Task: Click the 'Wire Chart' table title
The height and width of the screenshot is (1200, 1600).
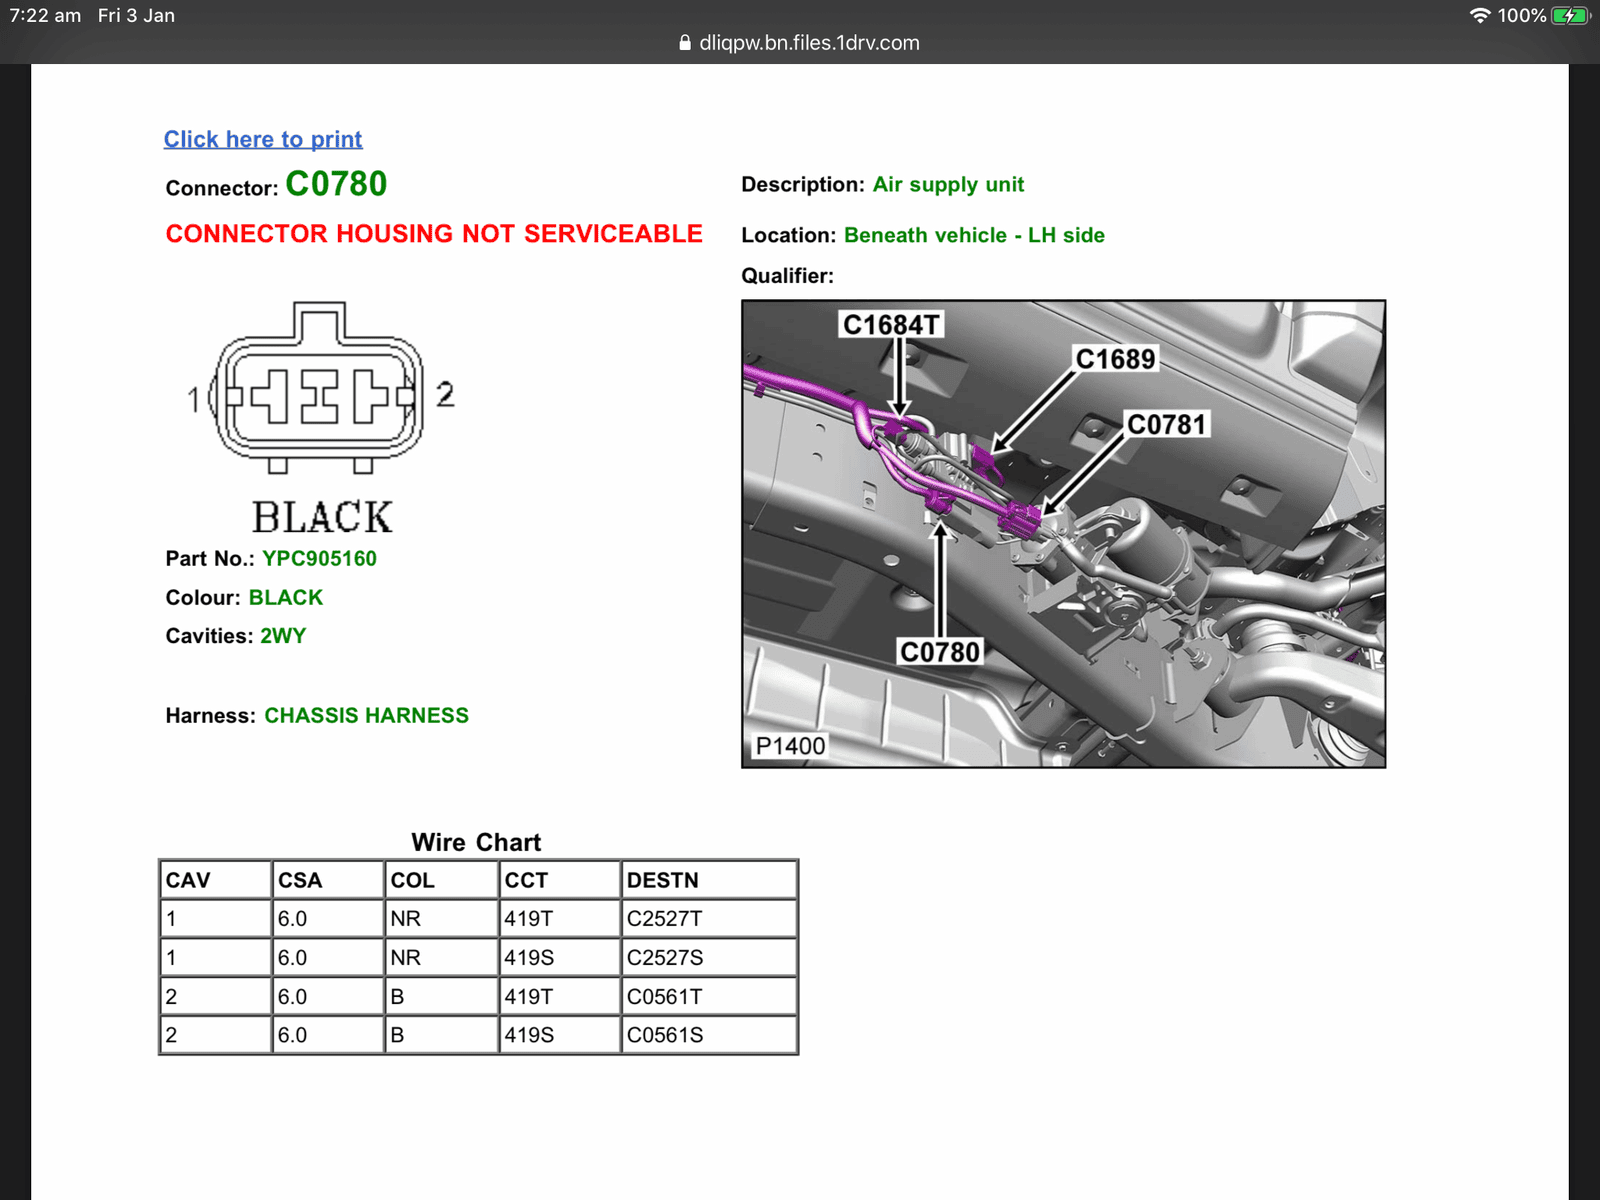Action: (x=476, y=842)
